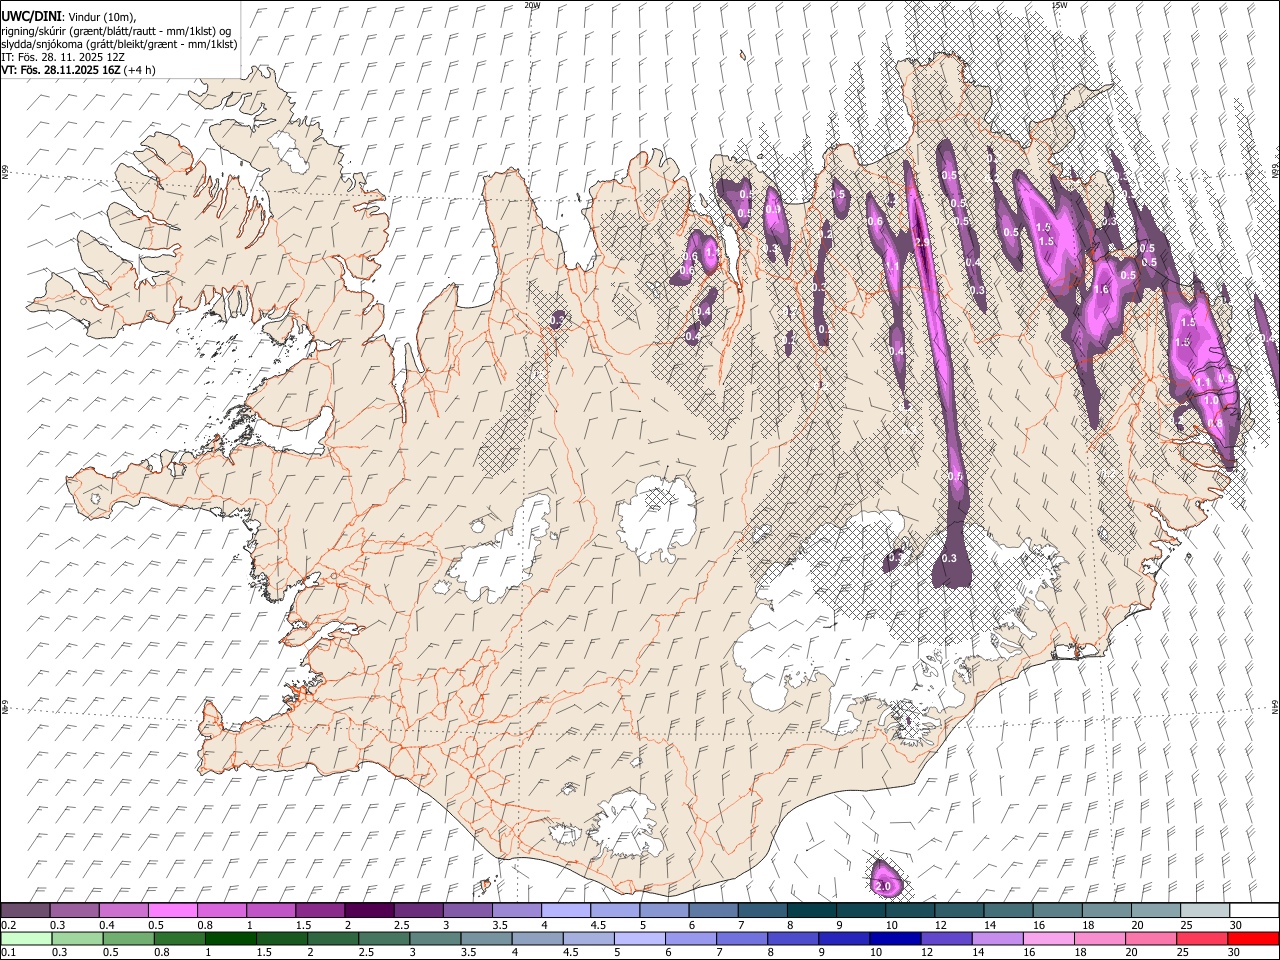The image size is (1280, 960).
Task: Click the white snow swatch labeled 30
Action: [x=1254, y=911]
